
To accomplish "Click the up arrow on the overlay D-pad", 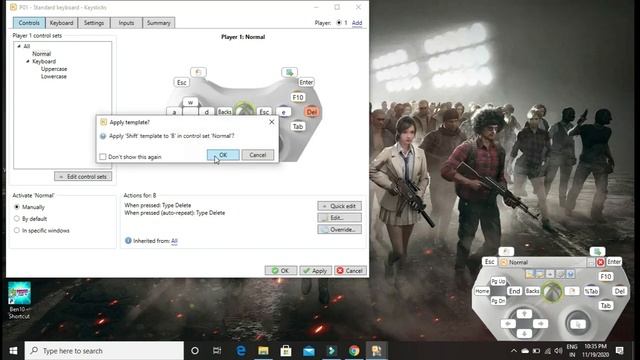I will pyautogui.click(x=524, y=313).
